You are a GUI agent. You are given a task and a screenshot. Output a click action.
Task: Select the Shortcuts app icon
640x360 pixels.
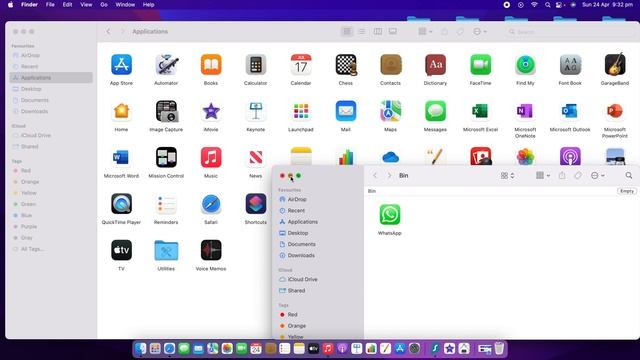pos(256,204)
